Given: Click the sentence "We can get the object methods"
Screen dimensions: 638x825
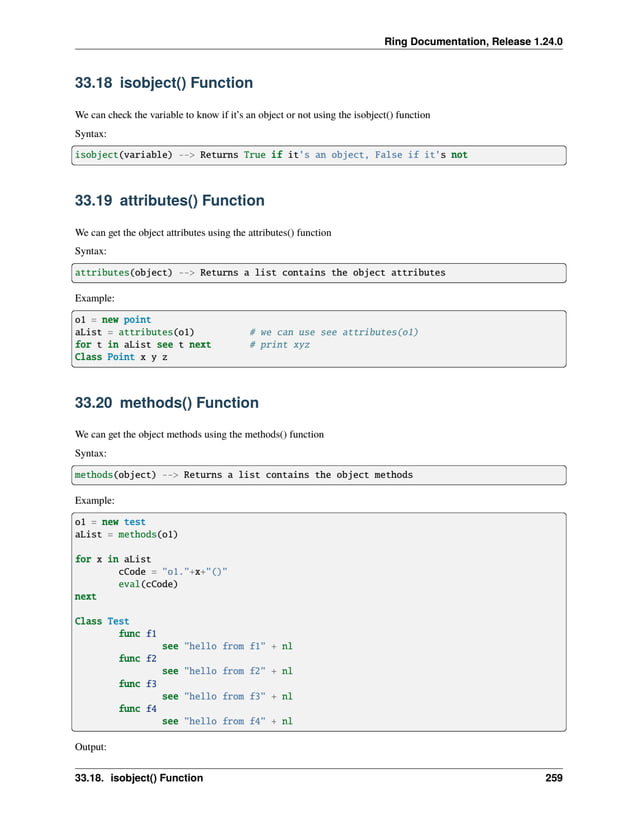Looking at the screenshot, I should (x=199, y=435).
